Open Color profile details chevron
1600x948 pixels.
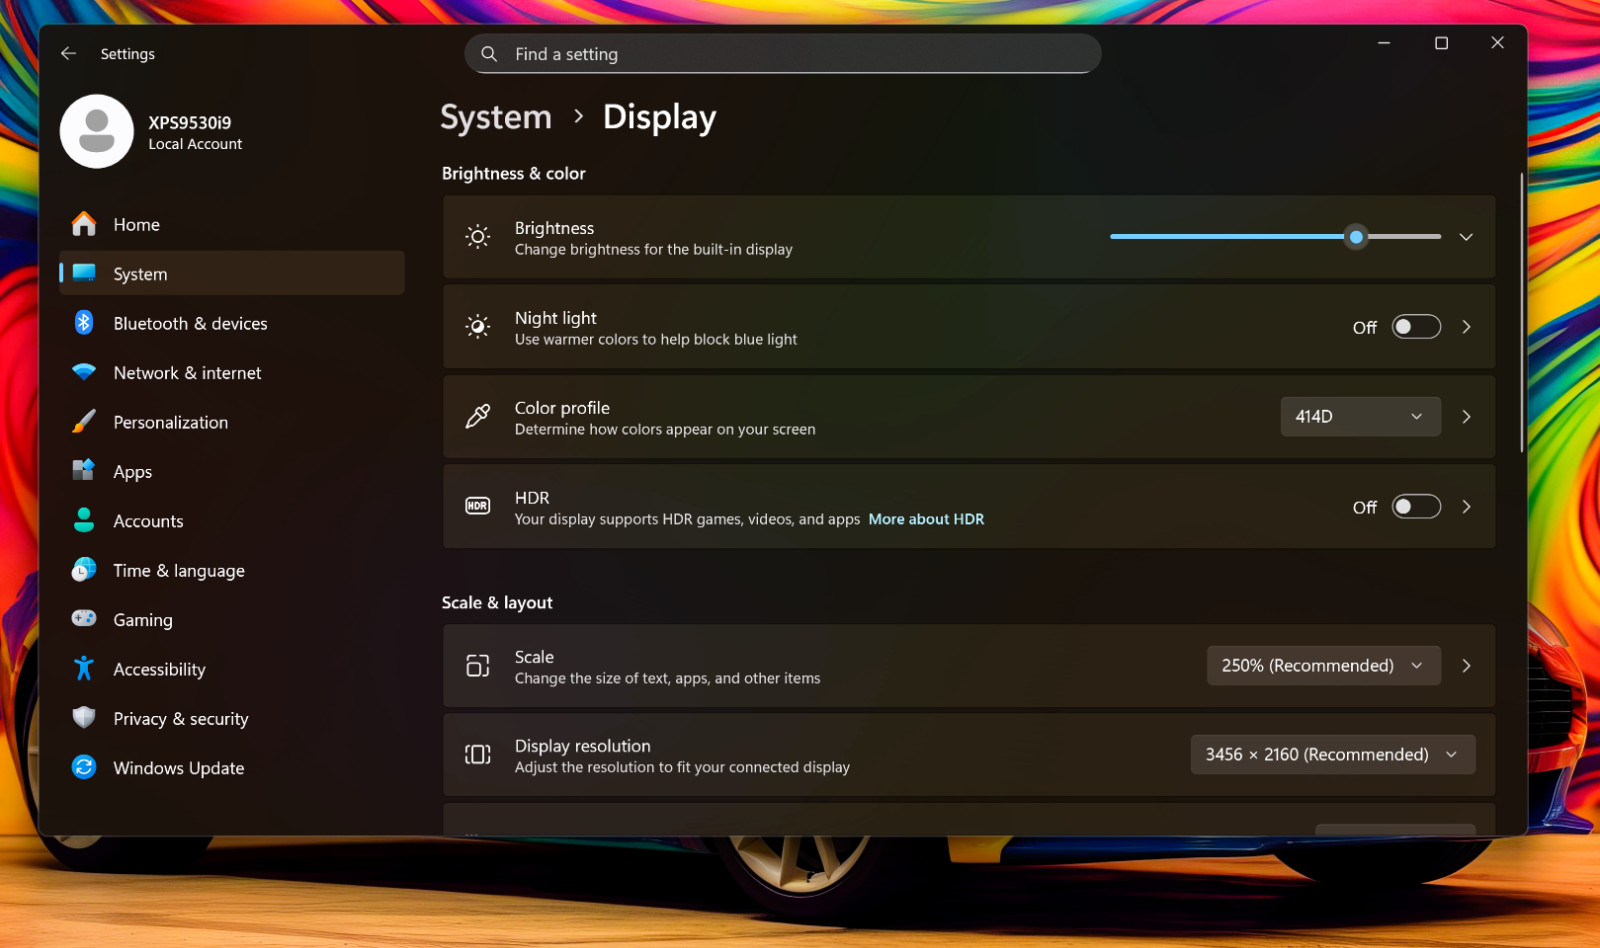(x=1466, y=416)
